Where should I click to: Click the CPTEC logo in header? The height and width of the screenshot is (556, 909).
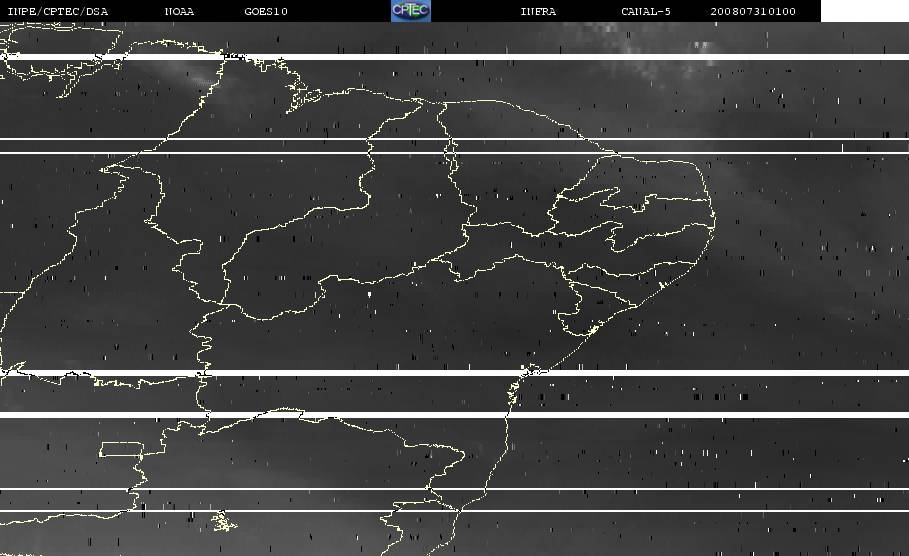pos(410,10)
